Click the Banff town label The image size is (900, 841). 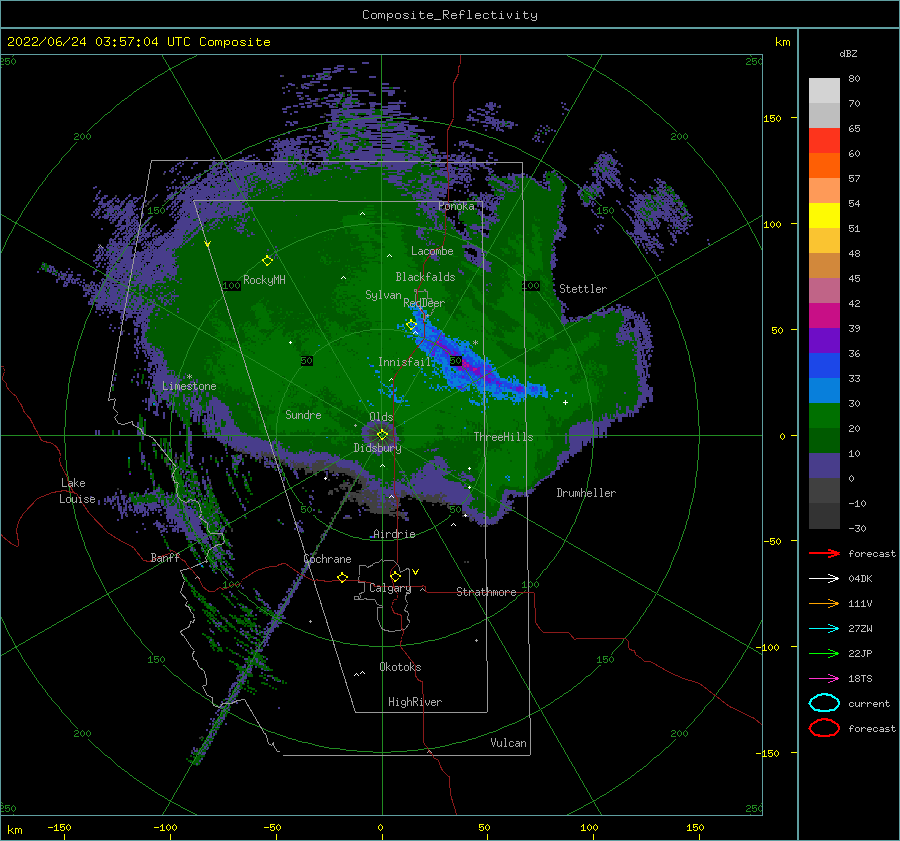click(x=165, y=557)
